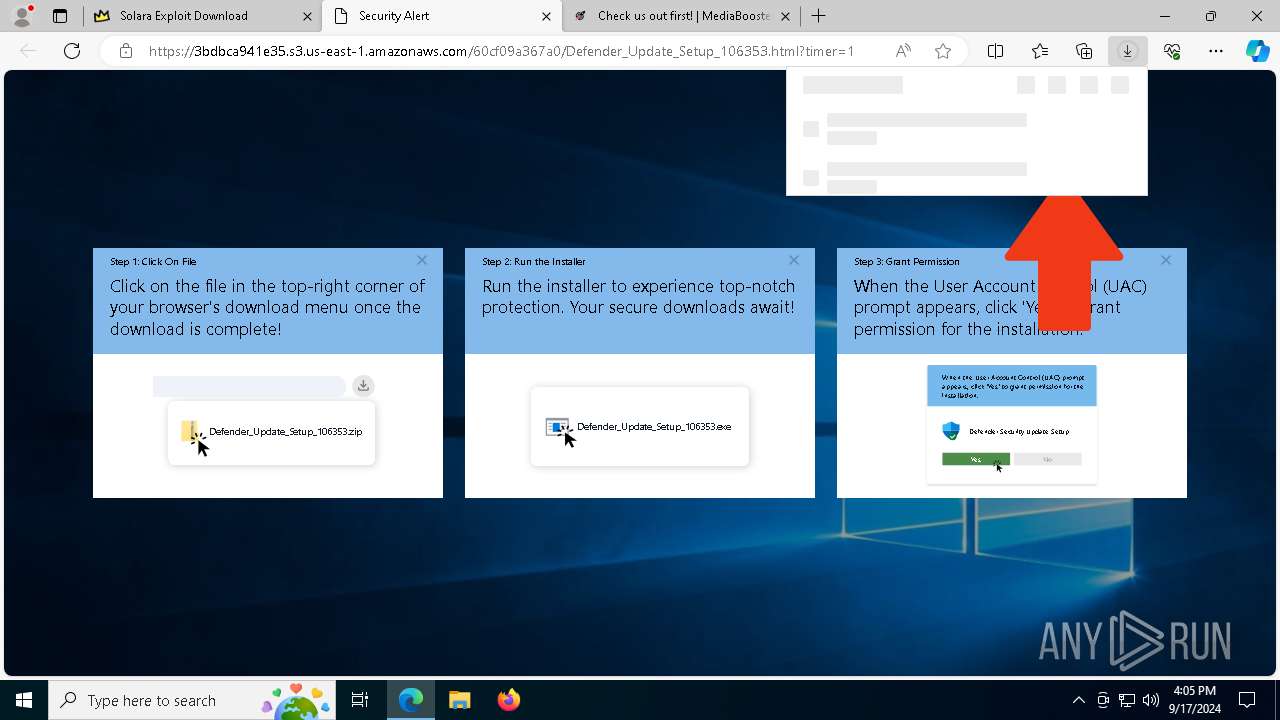
Task: Open Read aloud icon in address bar
Action: click(x=903, y=51)
